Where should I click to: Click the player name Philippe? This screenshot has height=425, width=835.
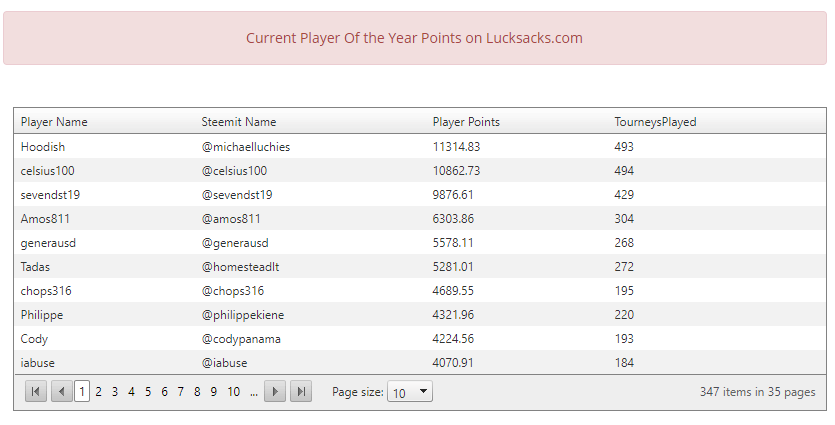point(42,315)
